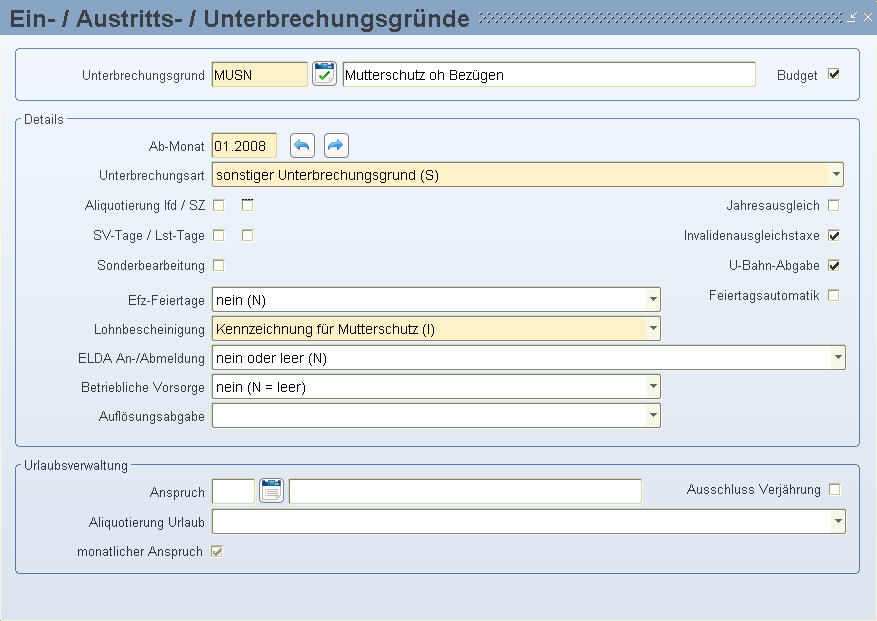Enable the Jahresausgleich checkbox
This screenshot has height=621, width=877.
point(833,205)
